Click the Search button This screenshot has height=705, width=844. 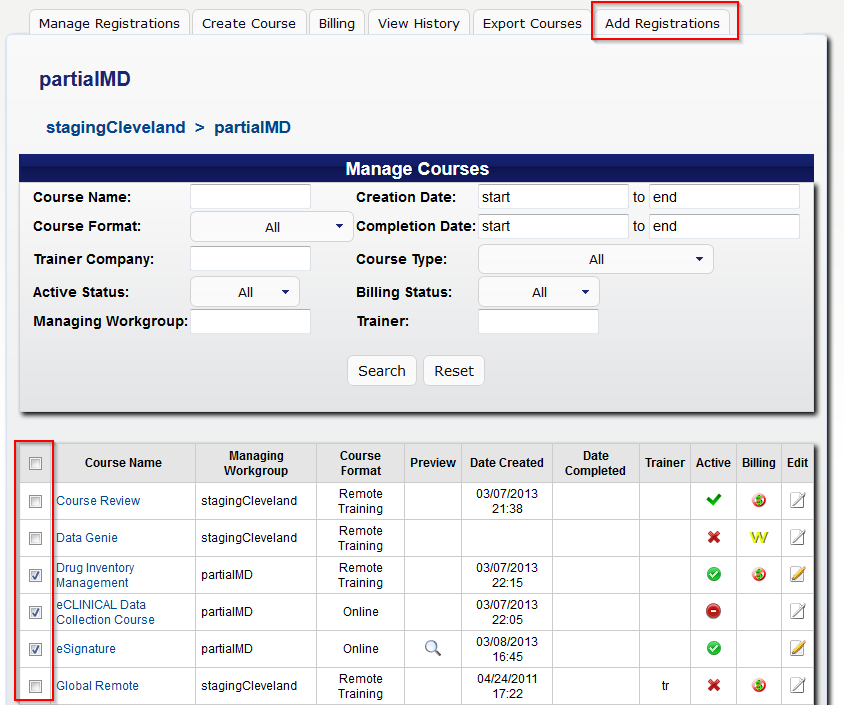pos(381,370)
